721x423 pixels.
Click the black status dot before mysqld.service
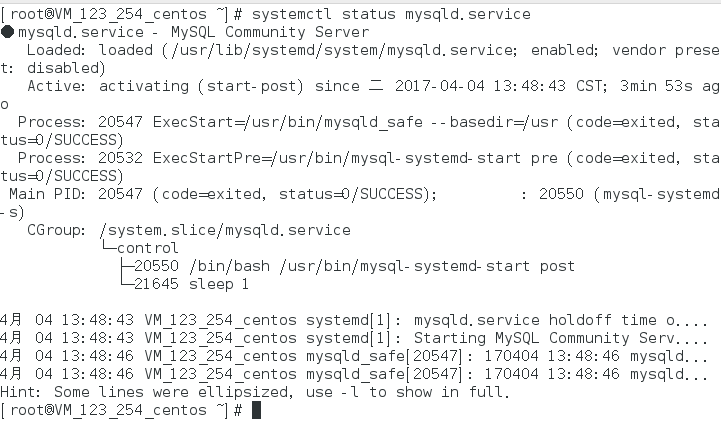[7, 32]
